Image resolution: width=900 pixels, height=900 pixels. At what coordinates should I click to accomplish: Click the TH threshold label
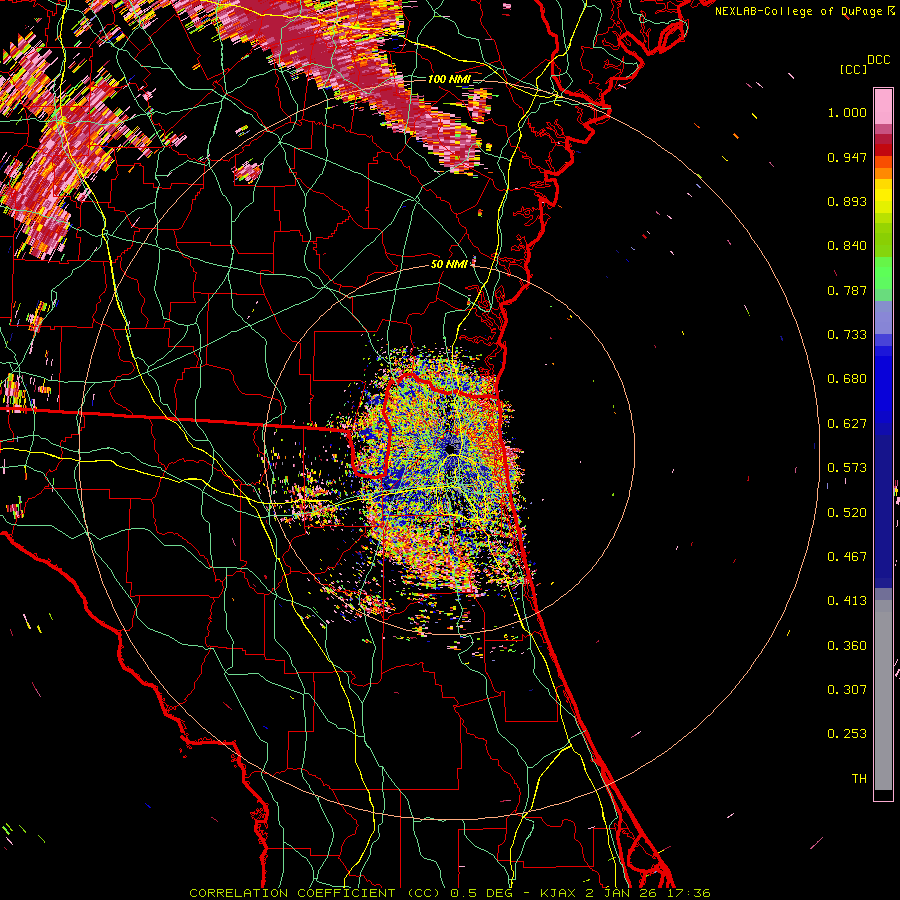[x=859, y=779]
